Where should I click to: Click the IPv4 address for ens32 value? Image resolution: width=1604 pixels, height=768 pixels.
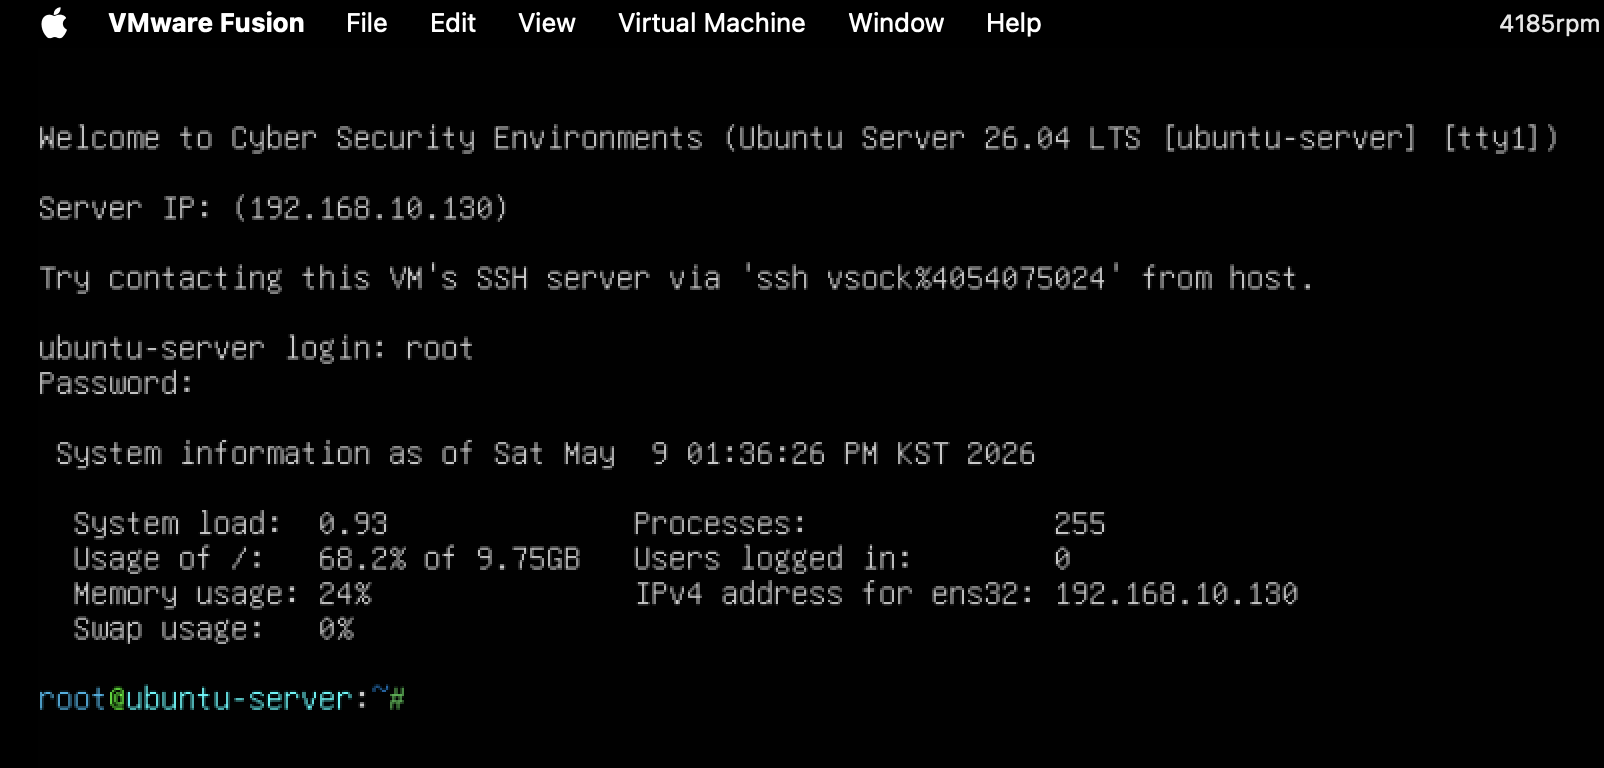pos(1176,594)
